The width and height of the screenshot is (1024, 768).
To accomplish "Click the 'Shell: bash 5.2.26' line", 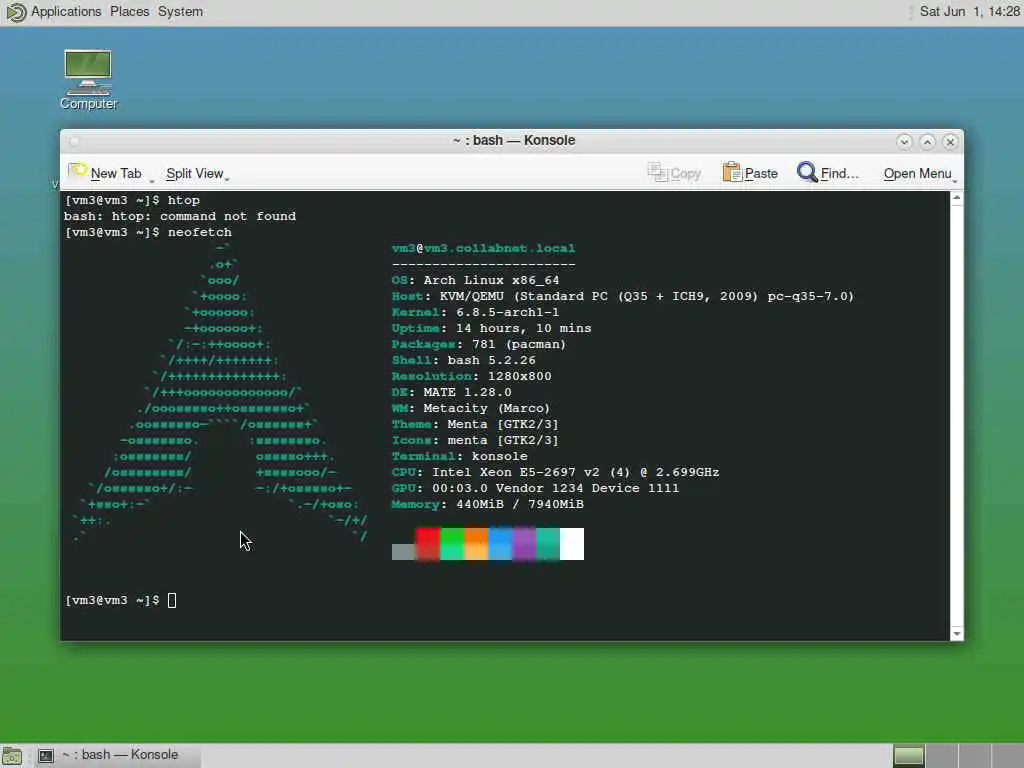I will (464, 360).
